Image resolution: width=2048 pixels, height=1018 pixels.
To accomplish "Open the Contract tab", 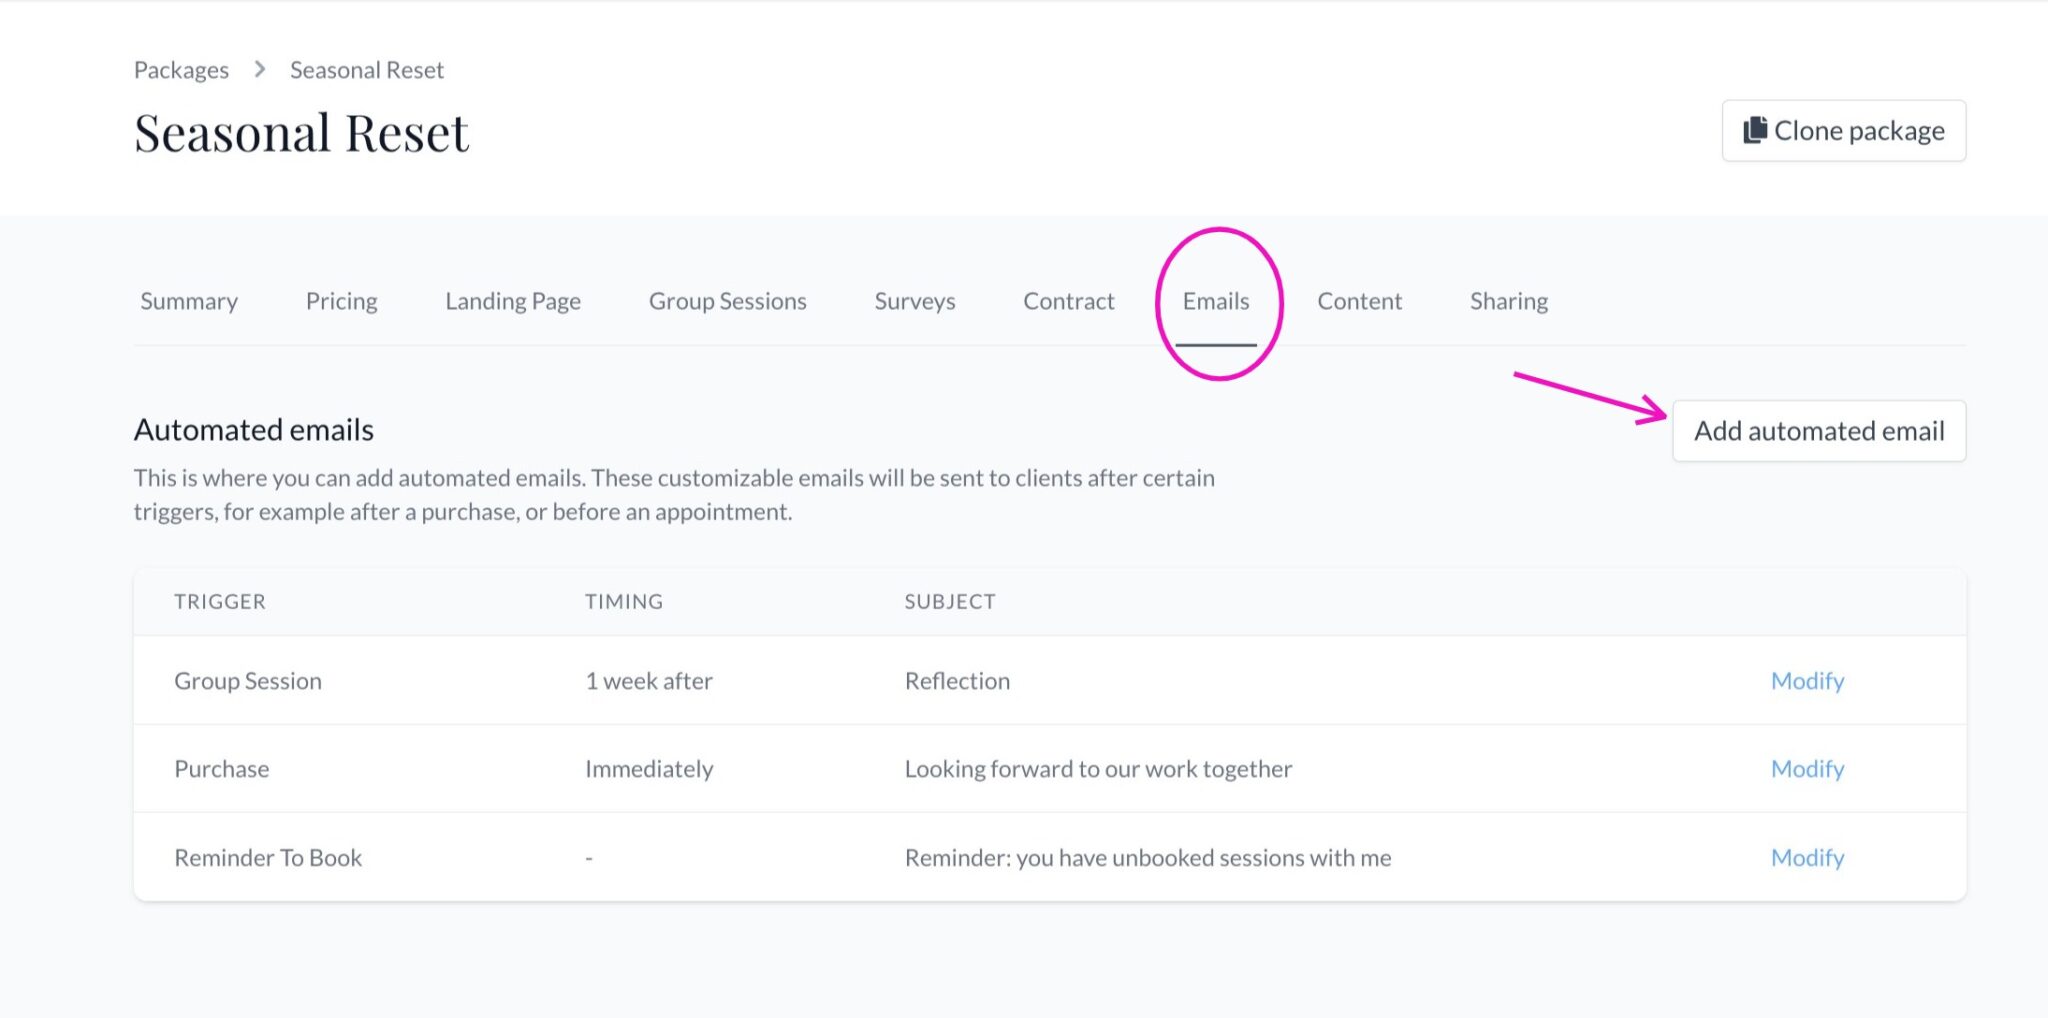I will pos(1068,301).
